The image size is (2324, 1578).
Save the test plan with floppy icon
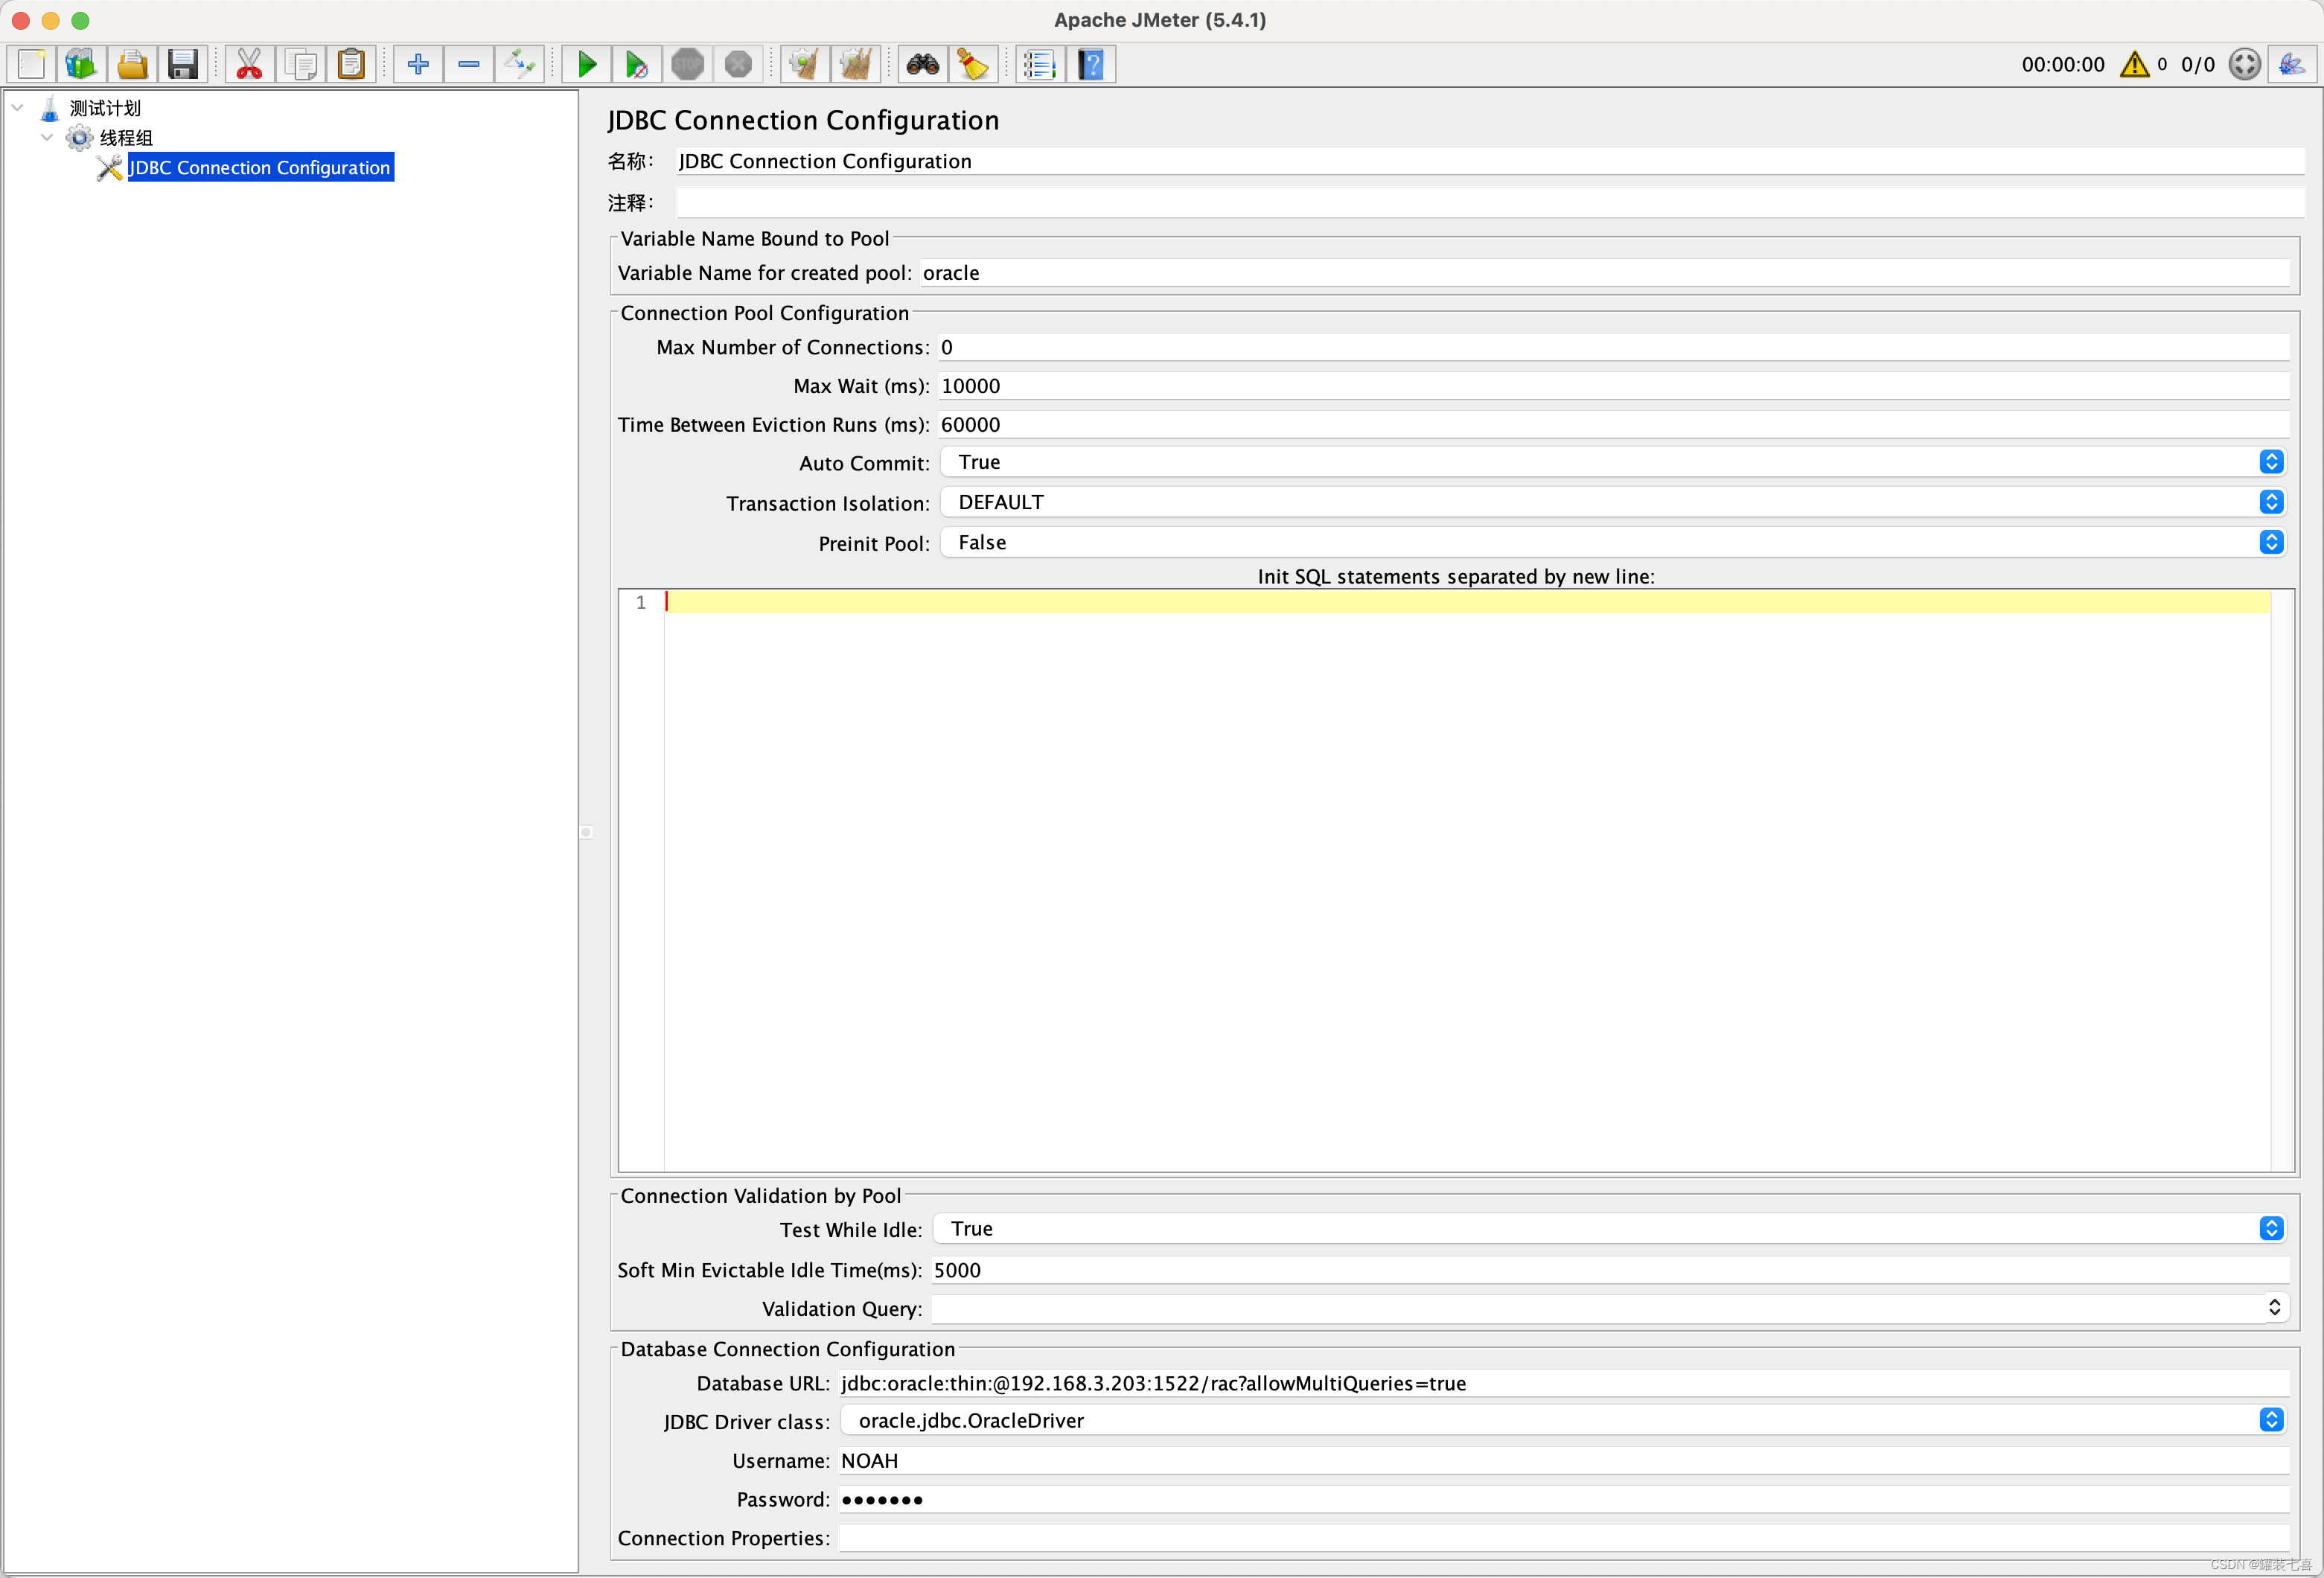click(183, 65)
